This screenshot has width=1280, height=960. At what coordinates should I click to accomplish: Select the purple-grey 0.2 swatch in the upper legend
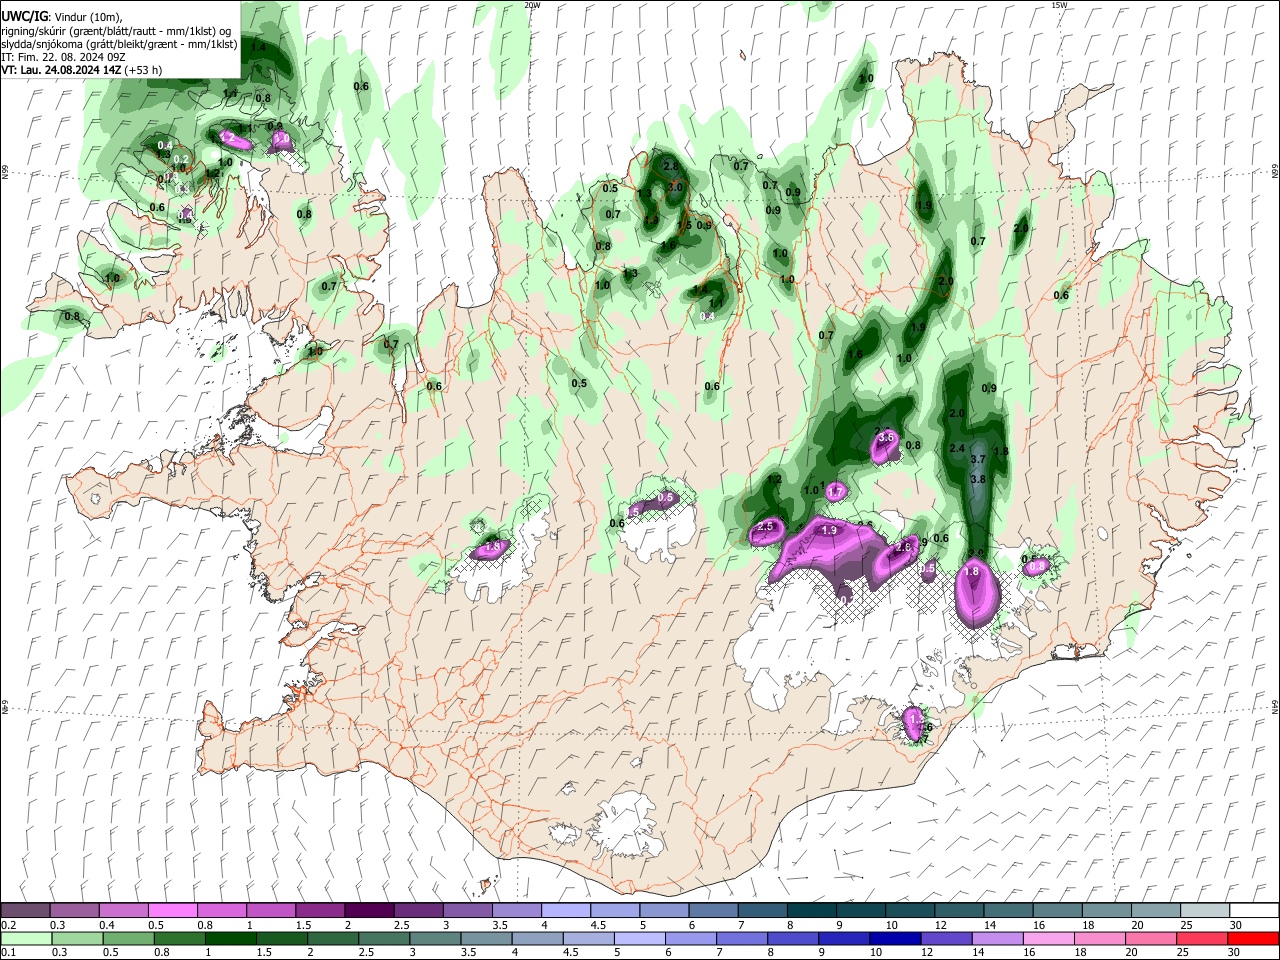[x=25, y=911]
